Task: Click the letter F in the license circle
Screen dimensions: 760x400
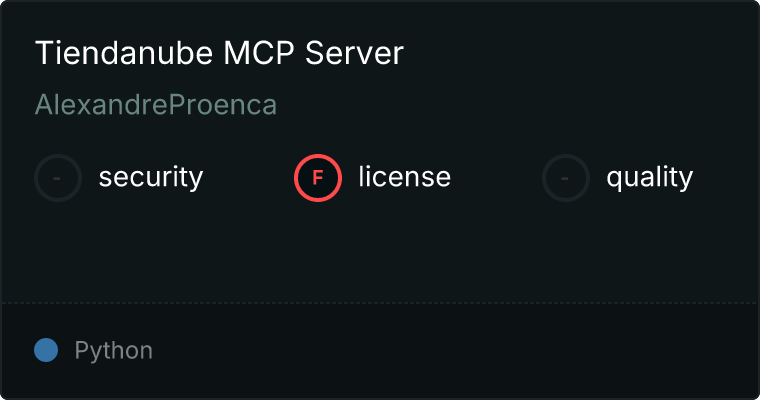Action: 317,178
